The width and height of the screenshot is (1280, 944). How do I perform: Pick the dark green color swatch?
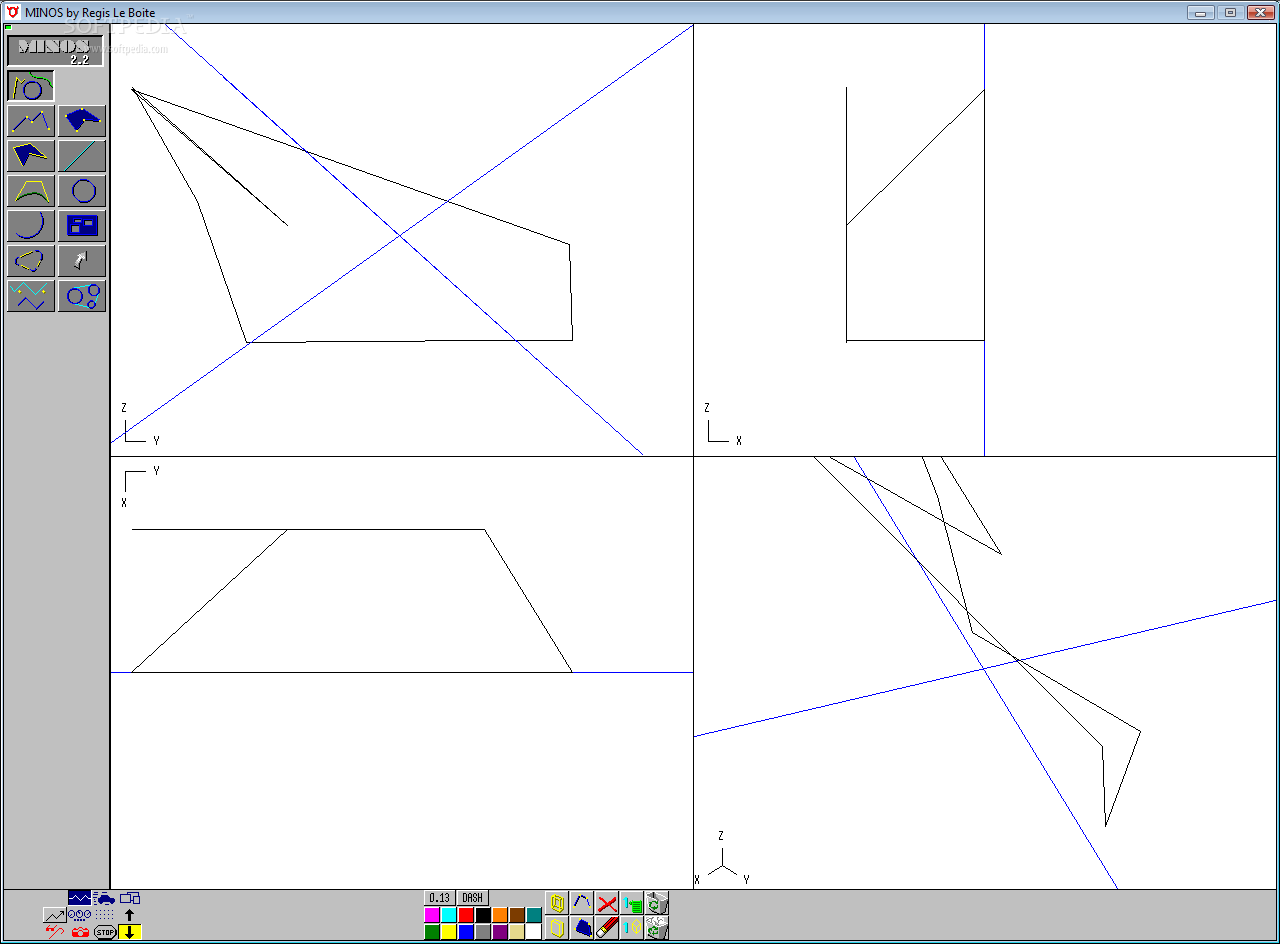pyautogui.click(x=432, y=932)
